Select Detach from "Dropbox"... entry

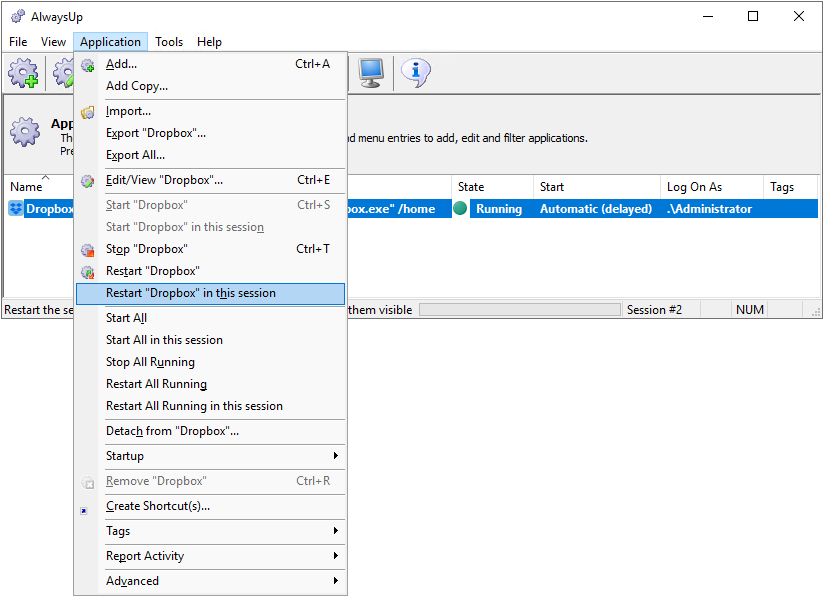click(x=210, y=431)
